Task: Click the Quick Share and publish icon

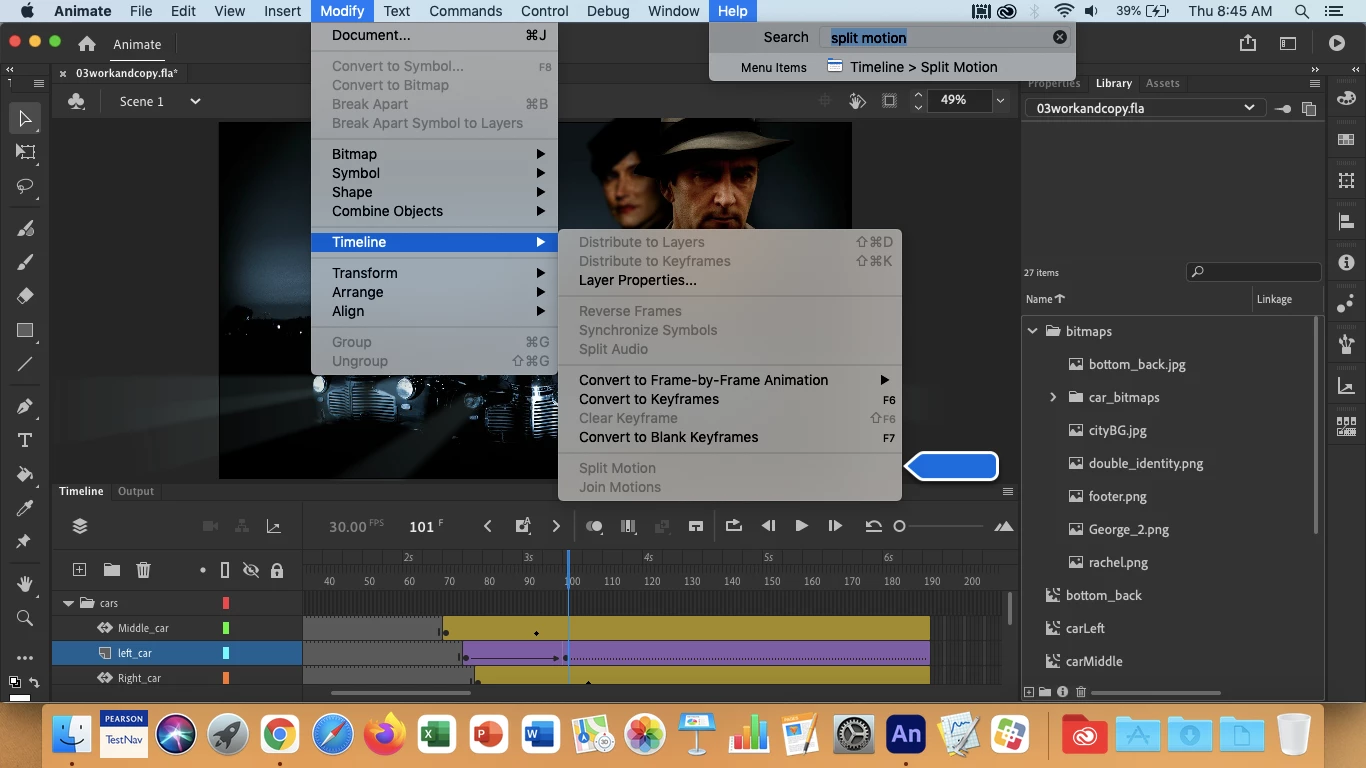Action: (1248, 43)
